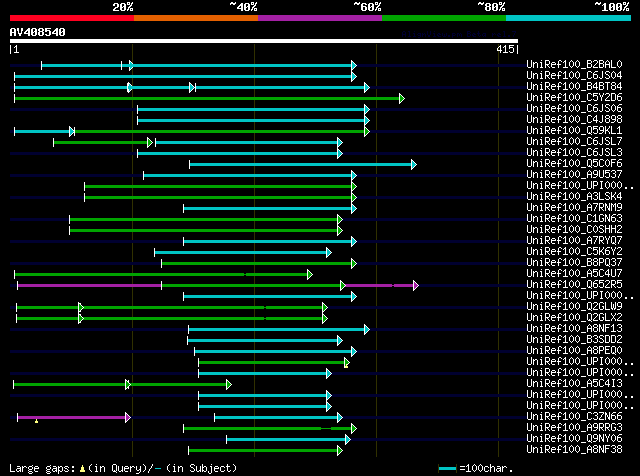Select the UniRef100_Q9NY06 label
Screen dimensions: 640x476
[574, 439]
